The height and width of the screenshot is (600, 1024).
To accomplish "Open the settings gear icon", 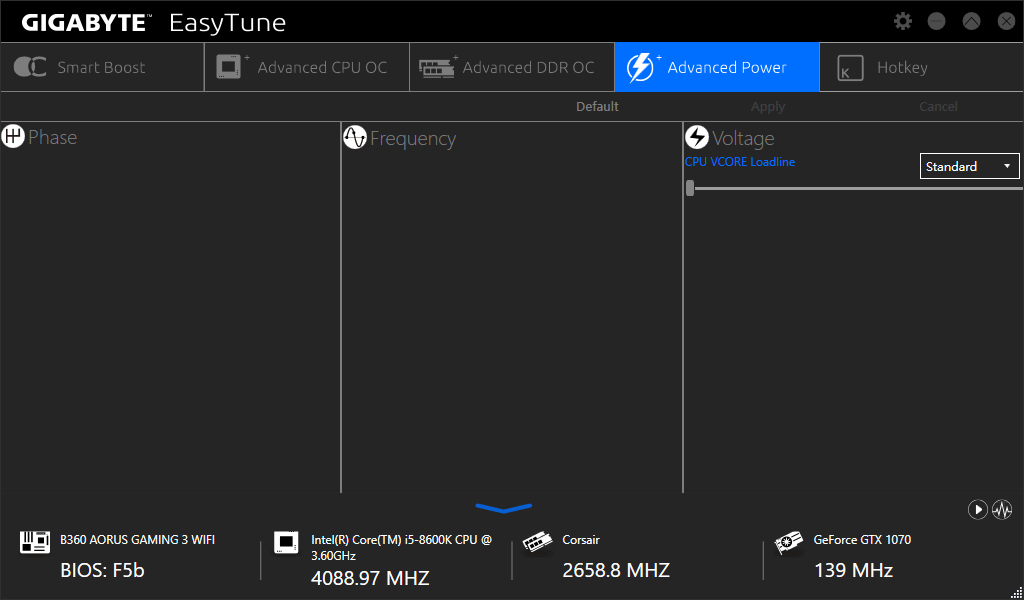I will (903, 22).
